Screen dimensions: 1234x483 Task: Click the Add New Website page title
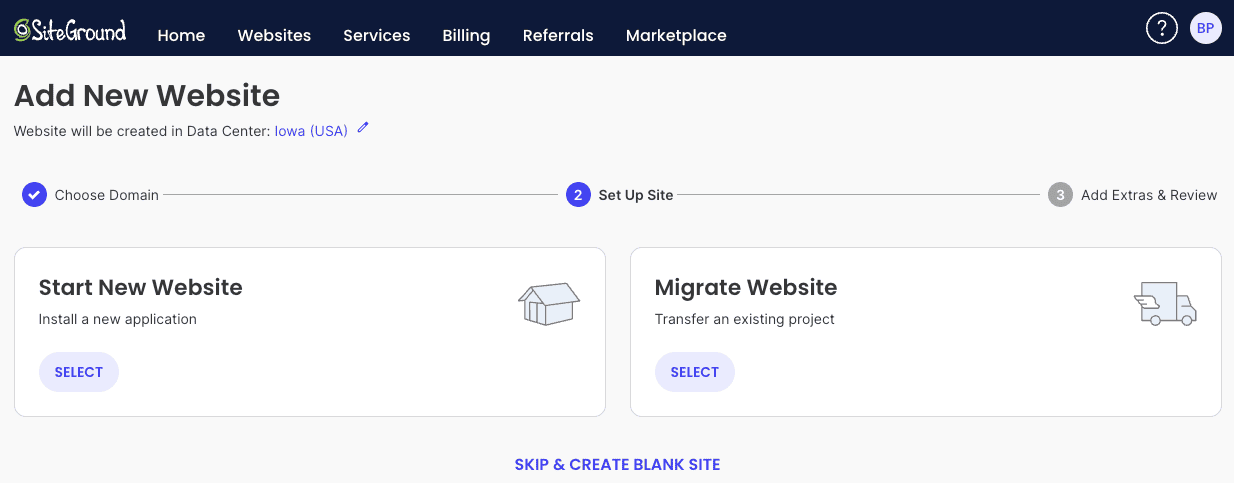point(147,95)
